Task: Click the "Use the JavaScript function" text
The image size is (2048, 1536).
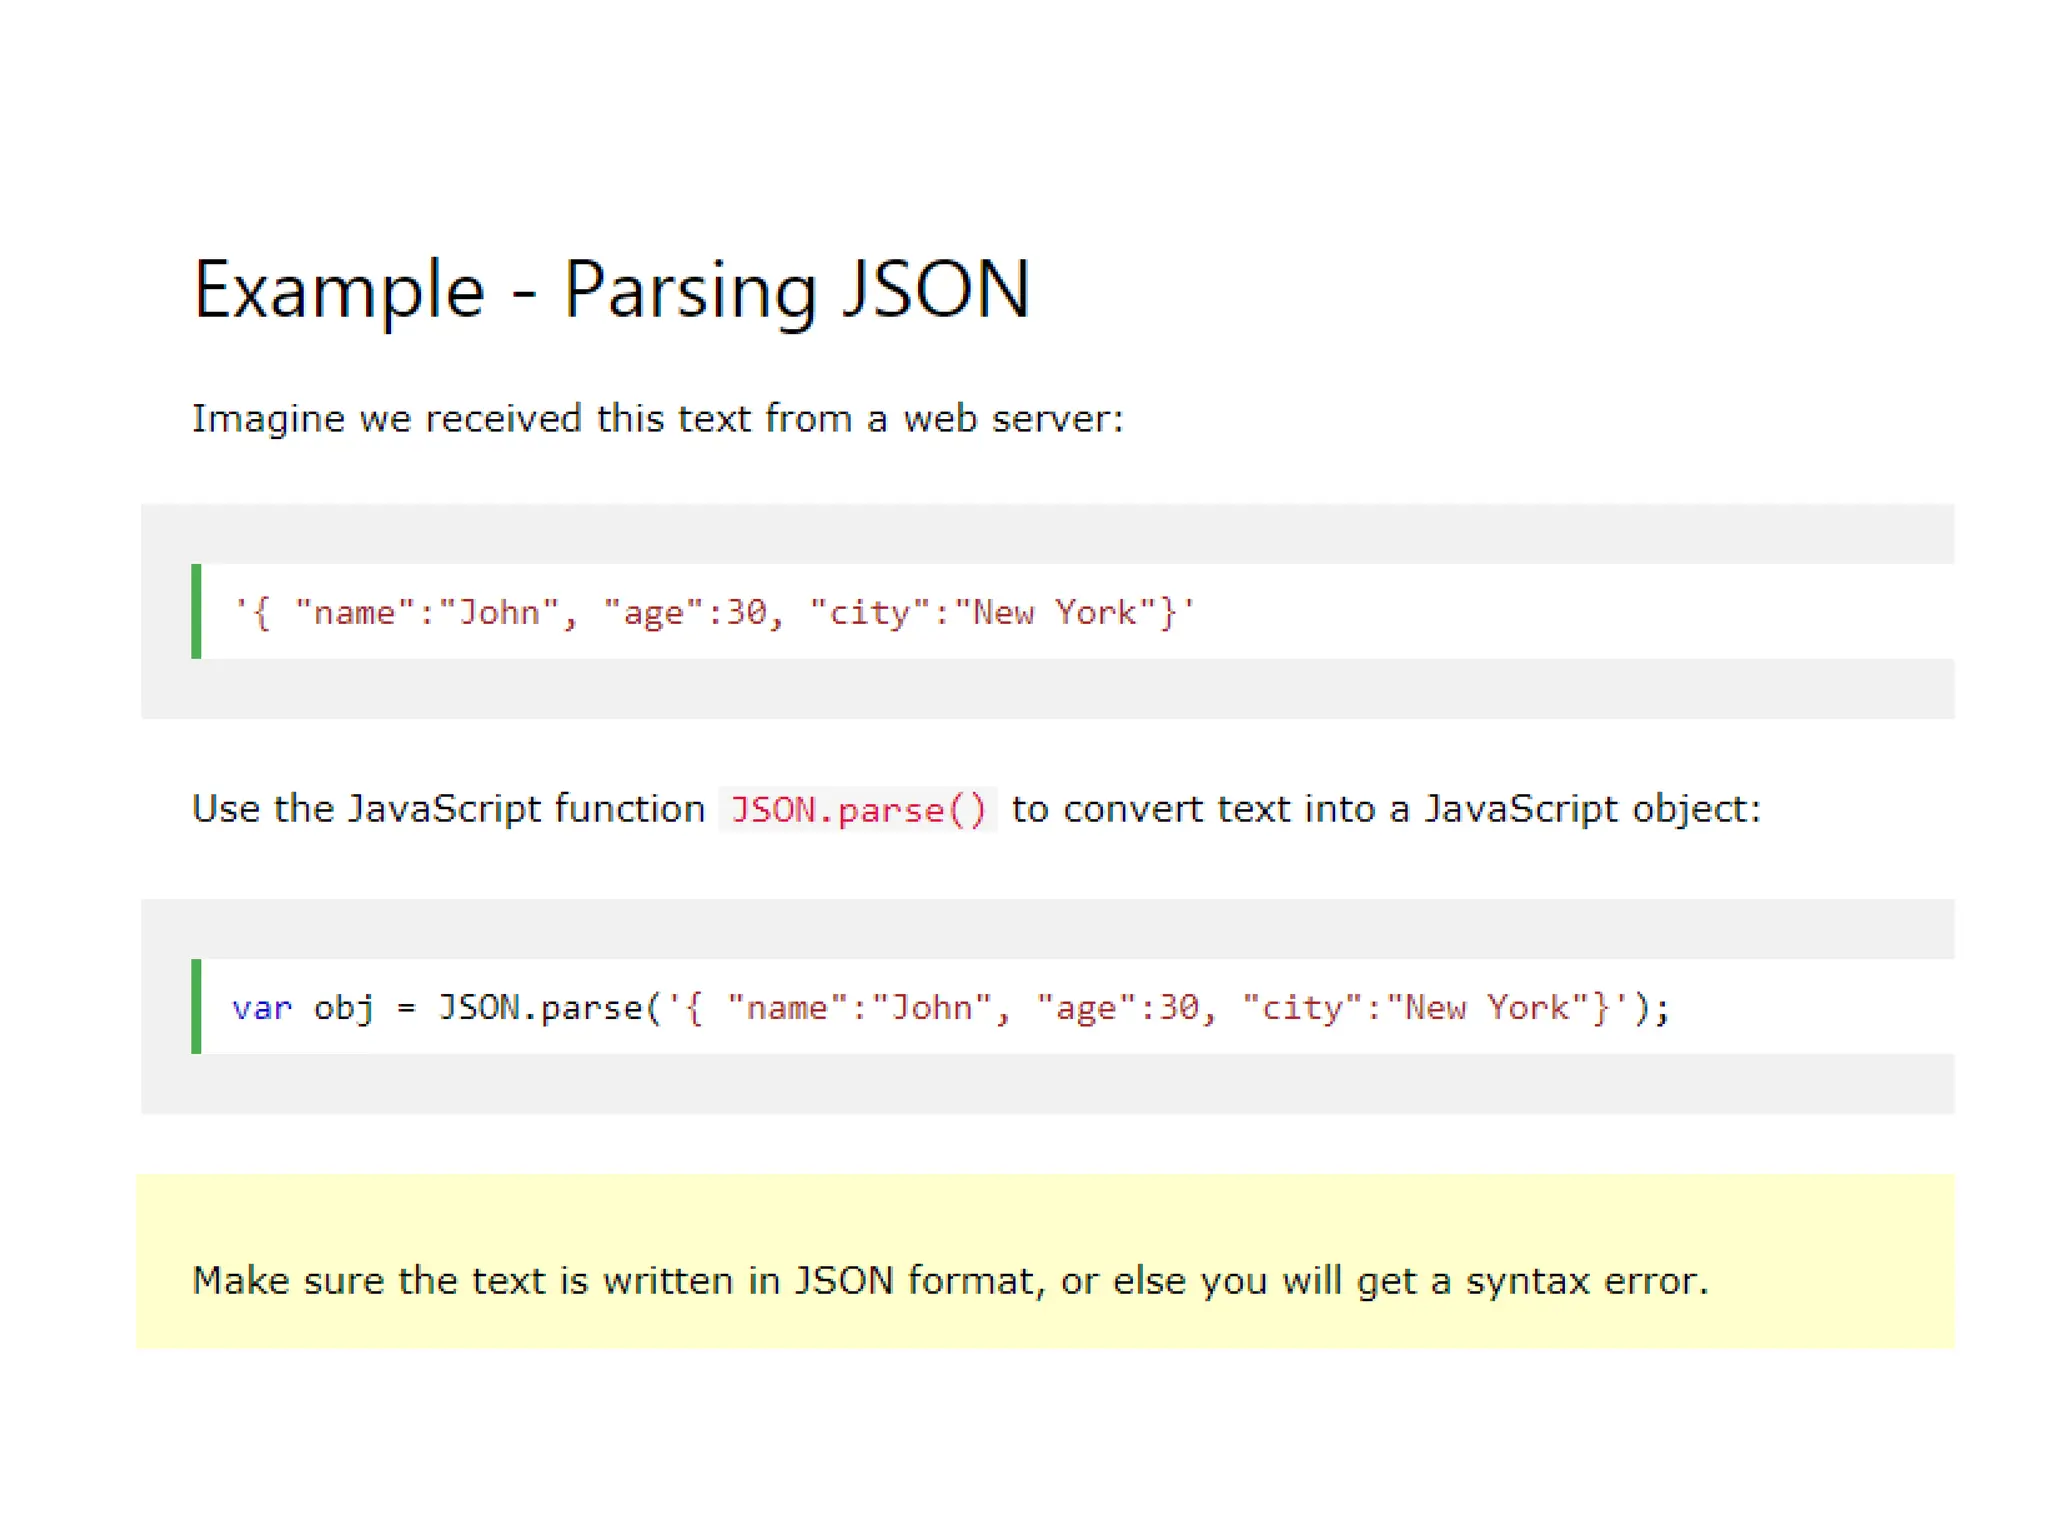Action: pyautogui.click(x=448, y=808)
